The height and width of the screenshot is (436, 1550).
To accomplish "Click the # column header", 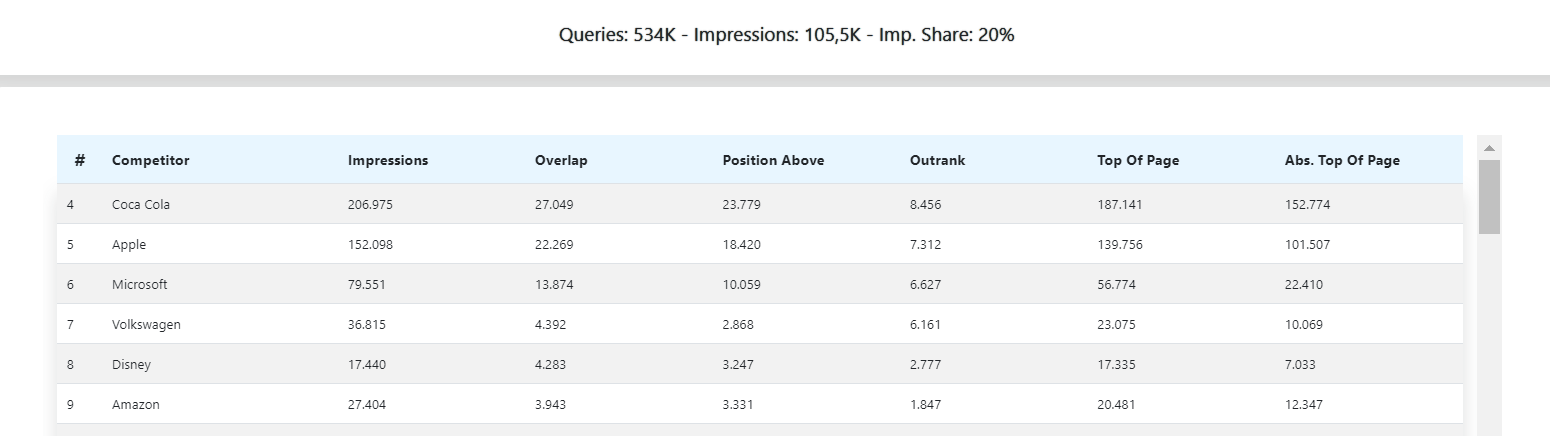I will point(80,160).
